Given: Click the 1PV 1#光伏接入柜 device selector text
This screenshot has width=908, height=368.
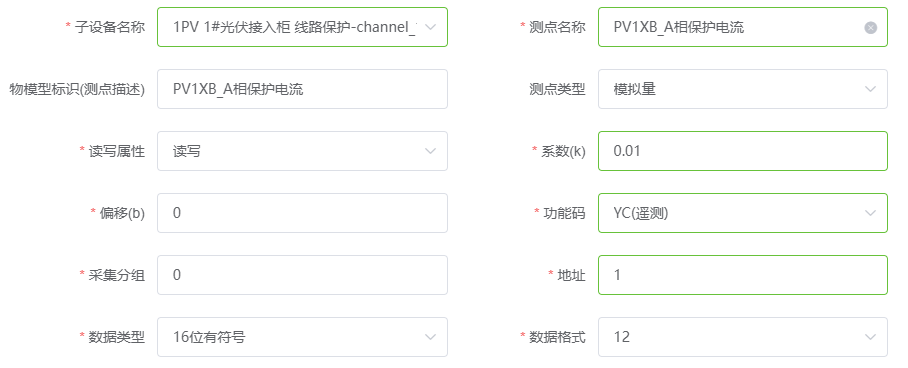Looking at the screenshot, I should [x=295, y=27].
